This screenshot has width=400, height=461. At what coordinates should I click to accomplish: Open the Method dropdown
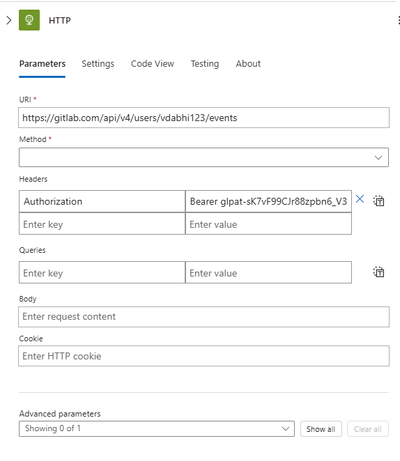pyautogui.click(x=204, y=157)
